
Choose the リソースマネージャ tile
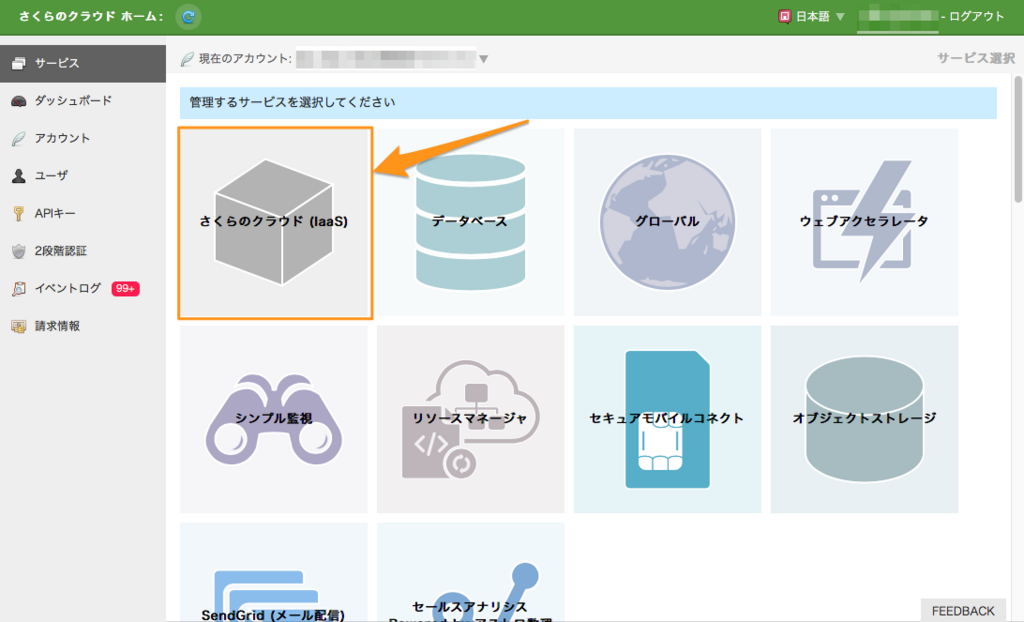470,419
